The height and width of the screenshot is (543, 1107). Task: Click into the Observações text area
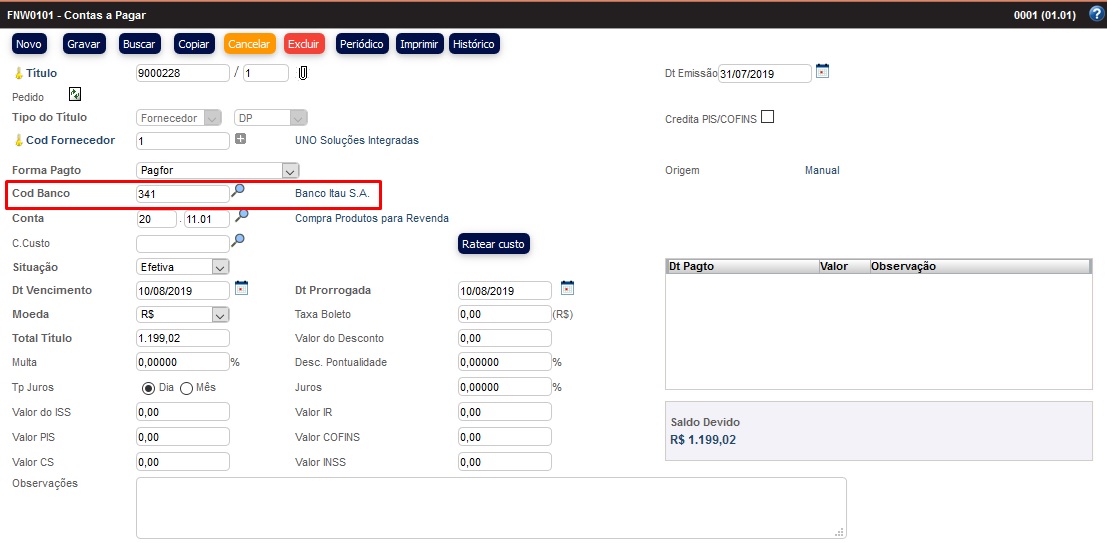[x=490, y=507]
